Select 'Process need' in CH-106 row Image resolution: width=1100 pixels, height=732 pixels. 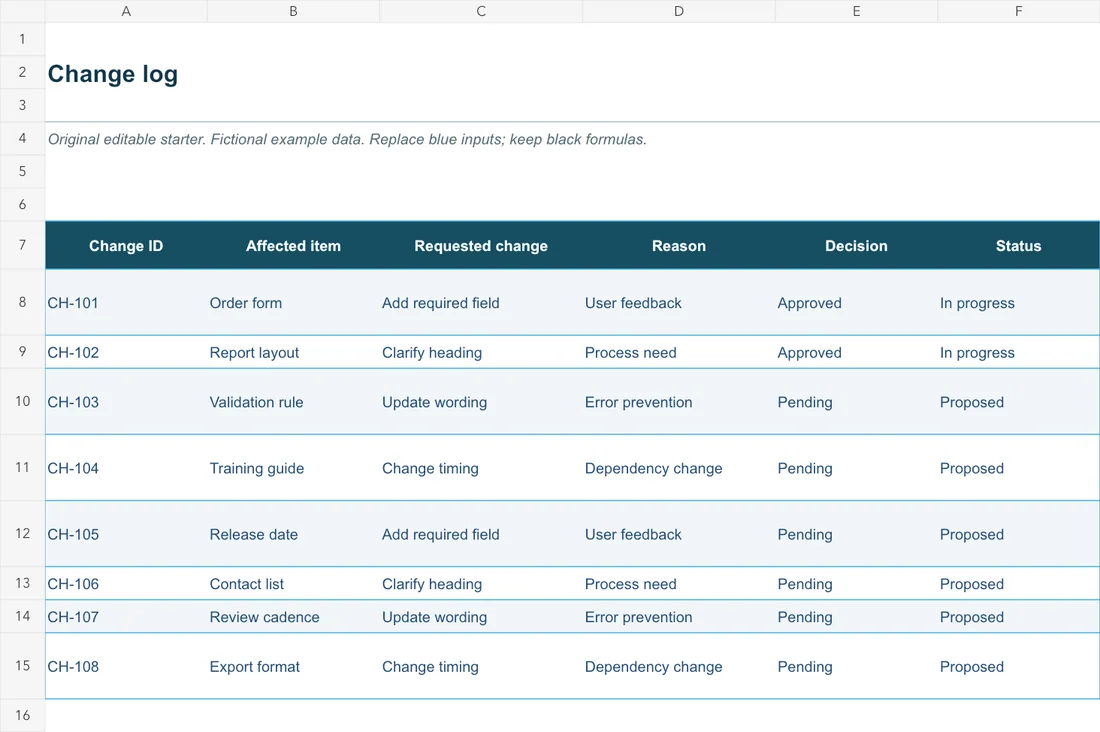(679, 584)
